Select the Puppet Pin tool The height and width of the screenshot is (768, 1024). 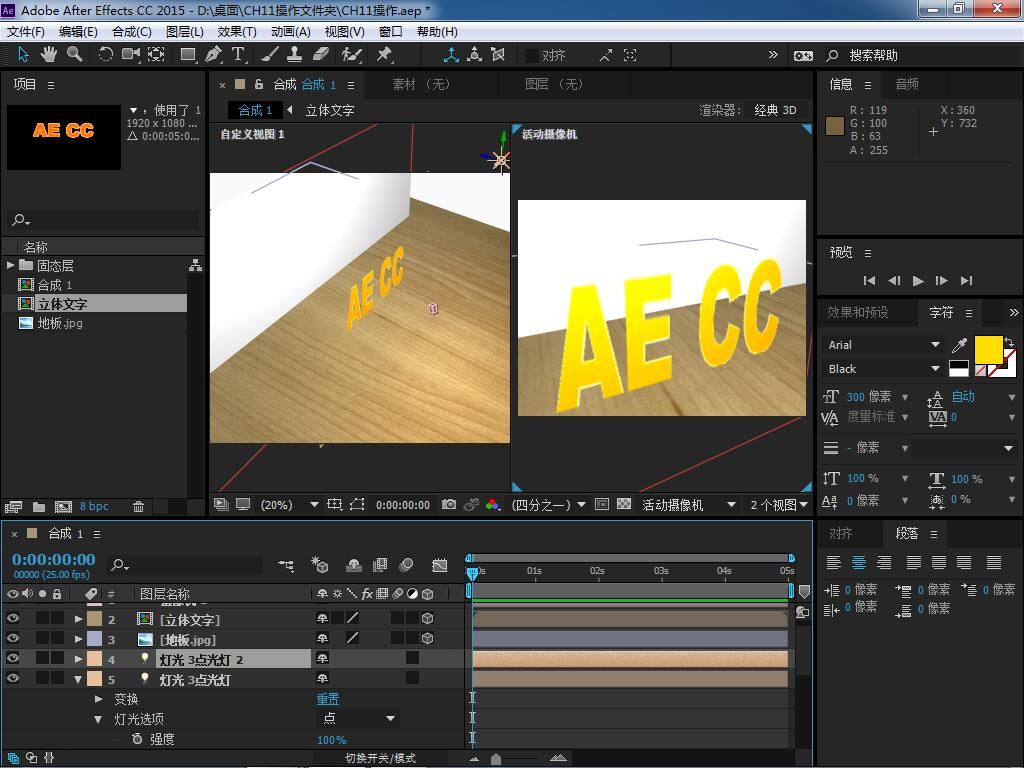[x=384, y=55]
